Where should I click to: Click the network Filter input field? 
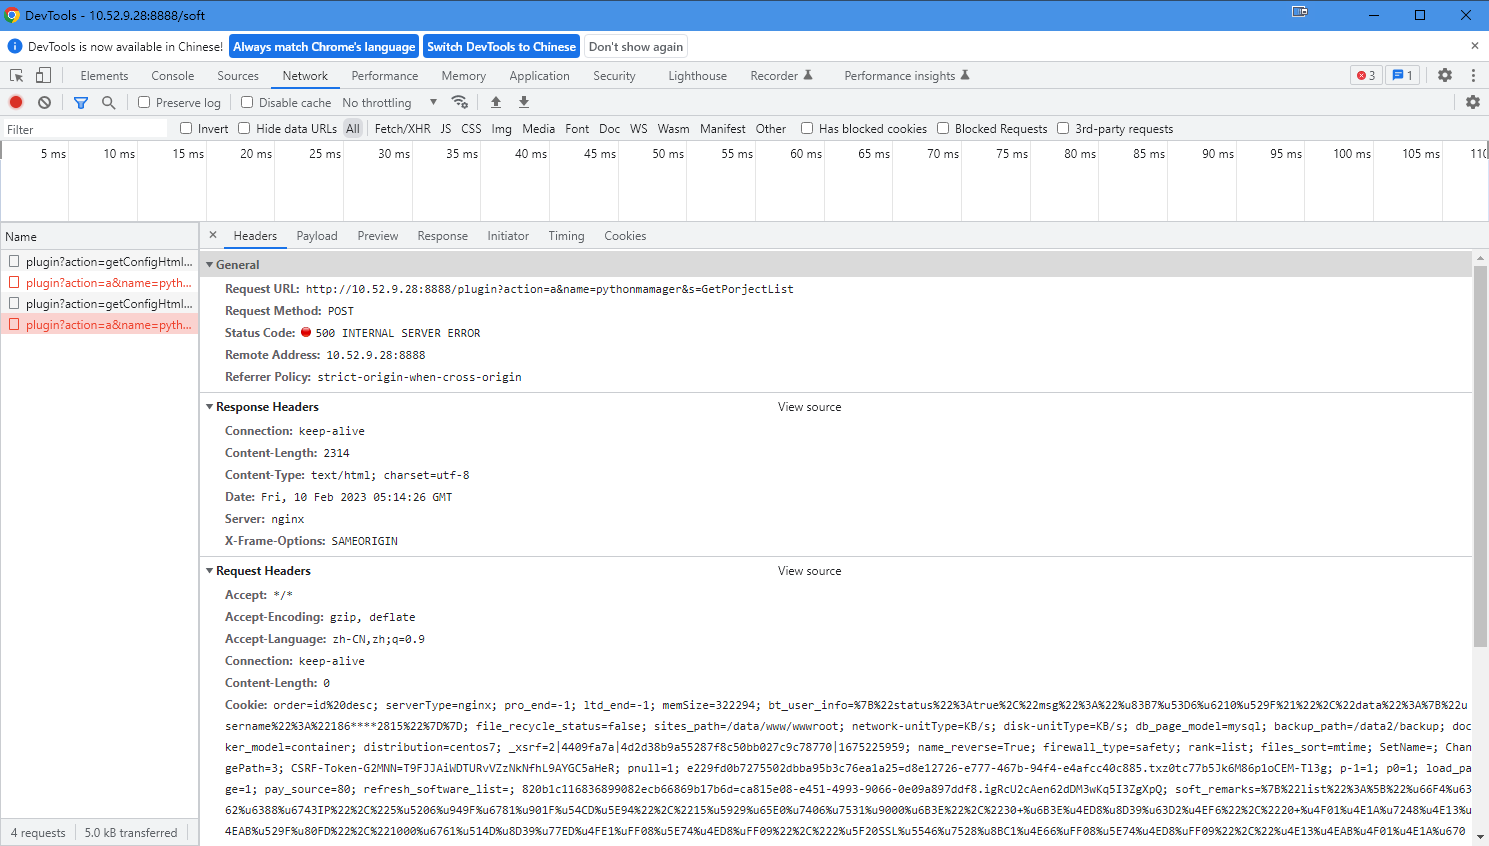pyautogui.click(x=85, y=129)
